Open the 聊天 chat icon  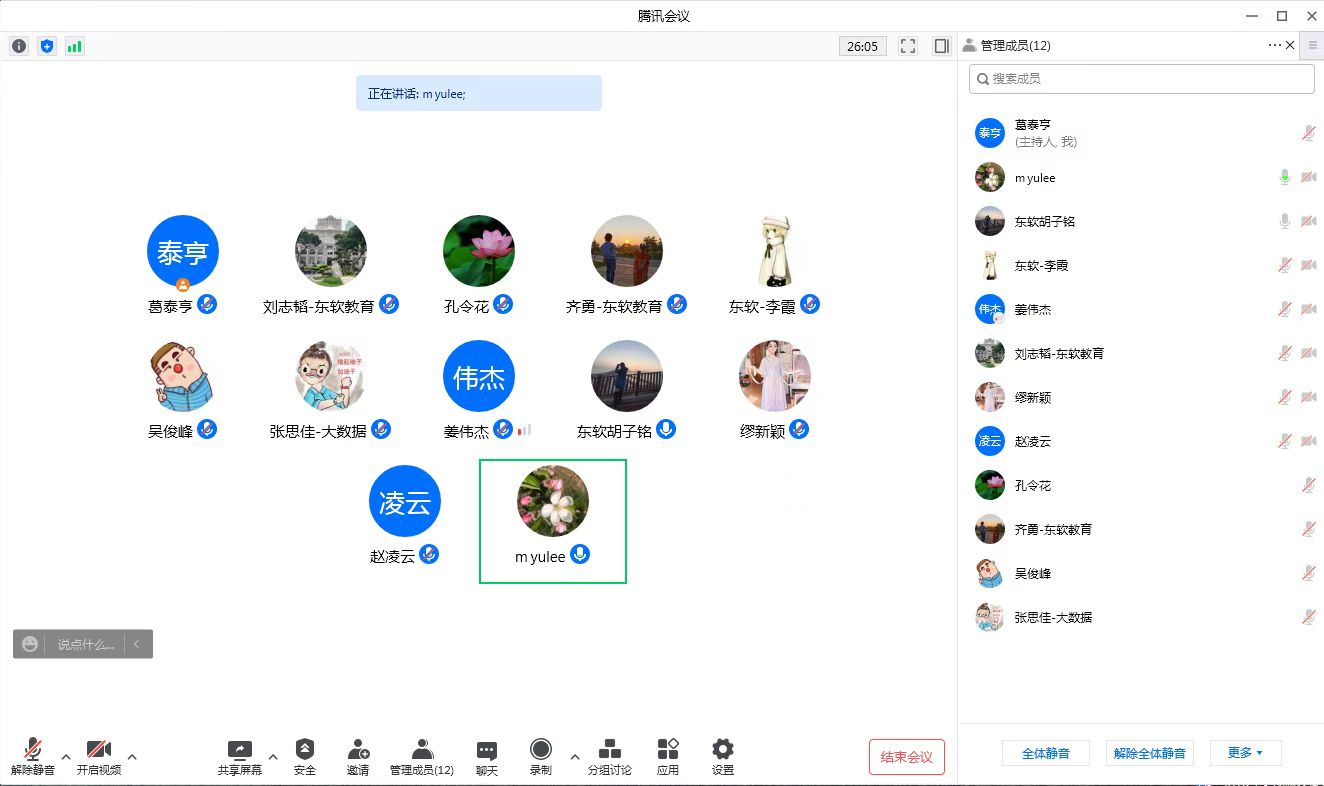pos(487,750)
